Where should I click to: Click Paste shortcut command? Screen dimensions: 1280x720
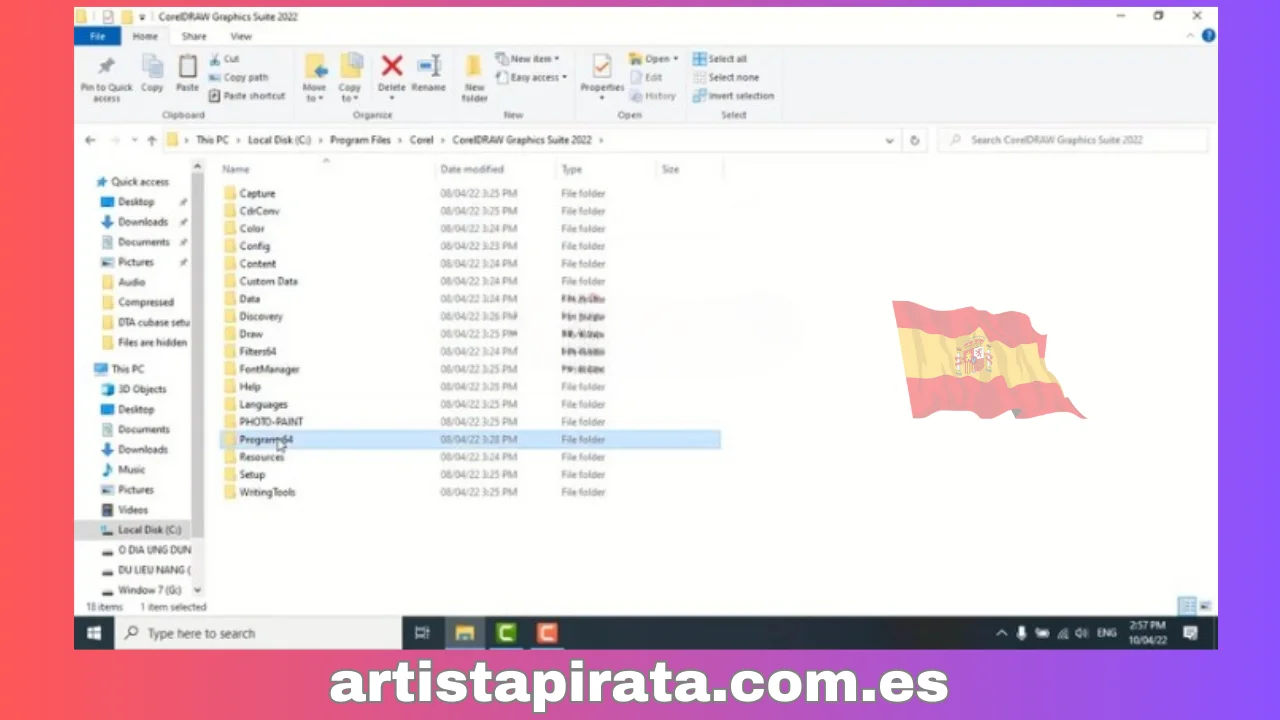[247, 96]
